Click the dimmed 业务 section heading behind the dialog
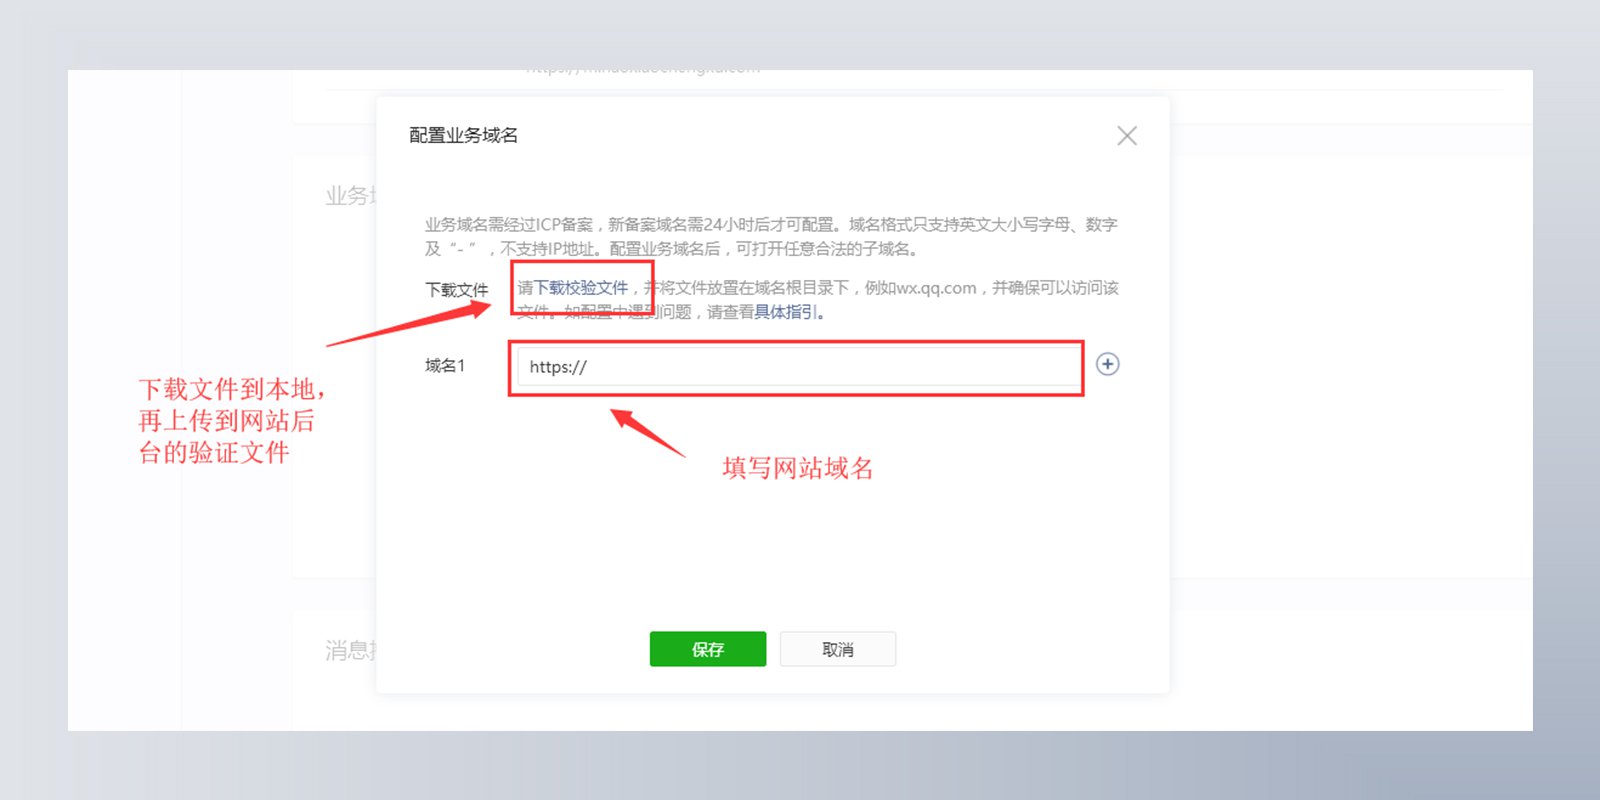 click(350, 196)
